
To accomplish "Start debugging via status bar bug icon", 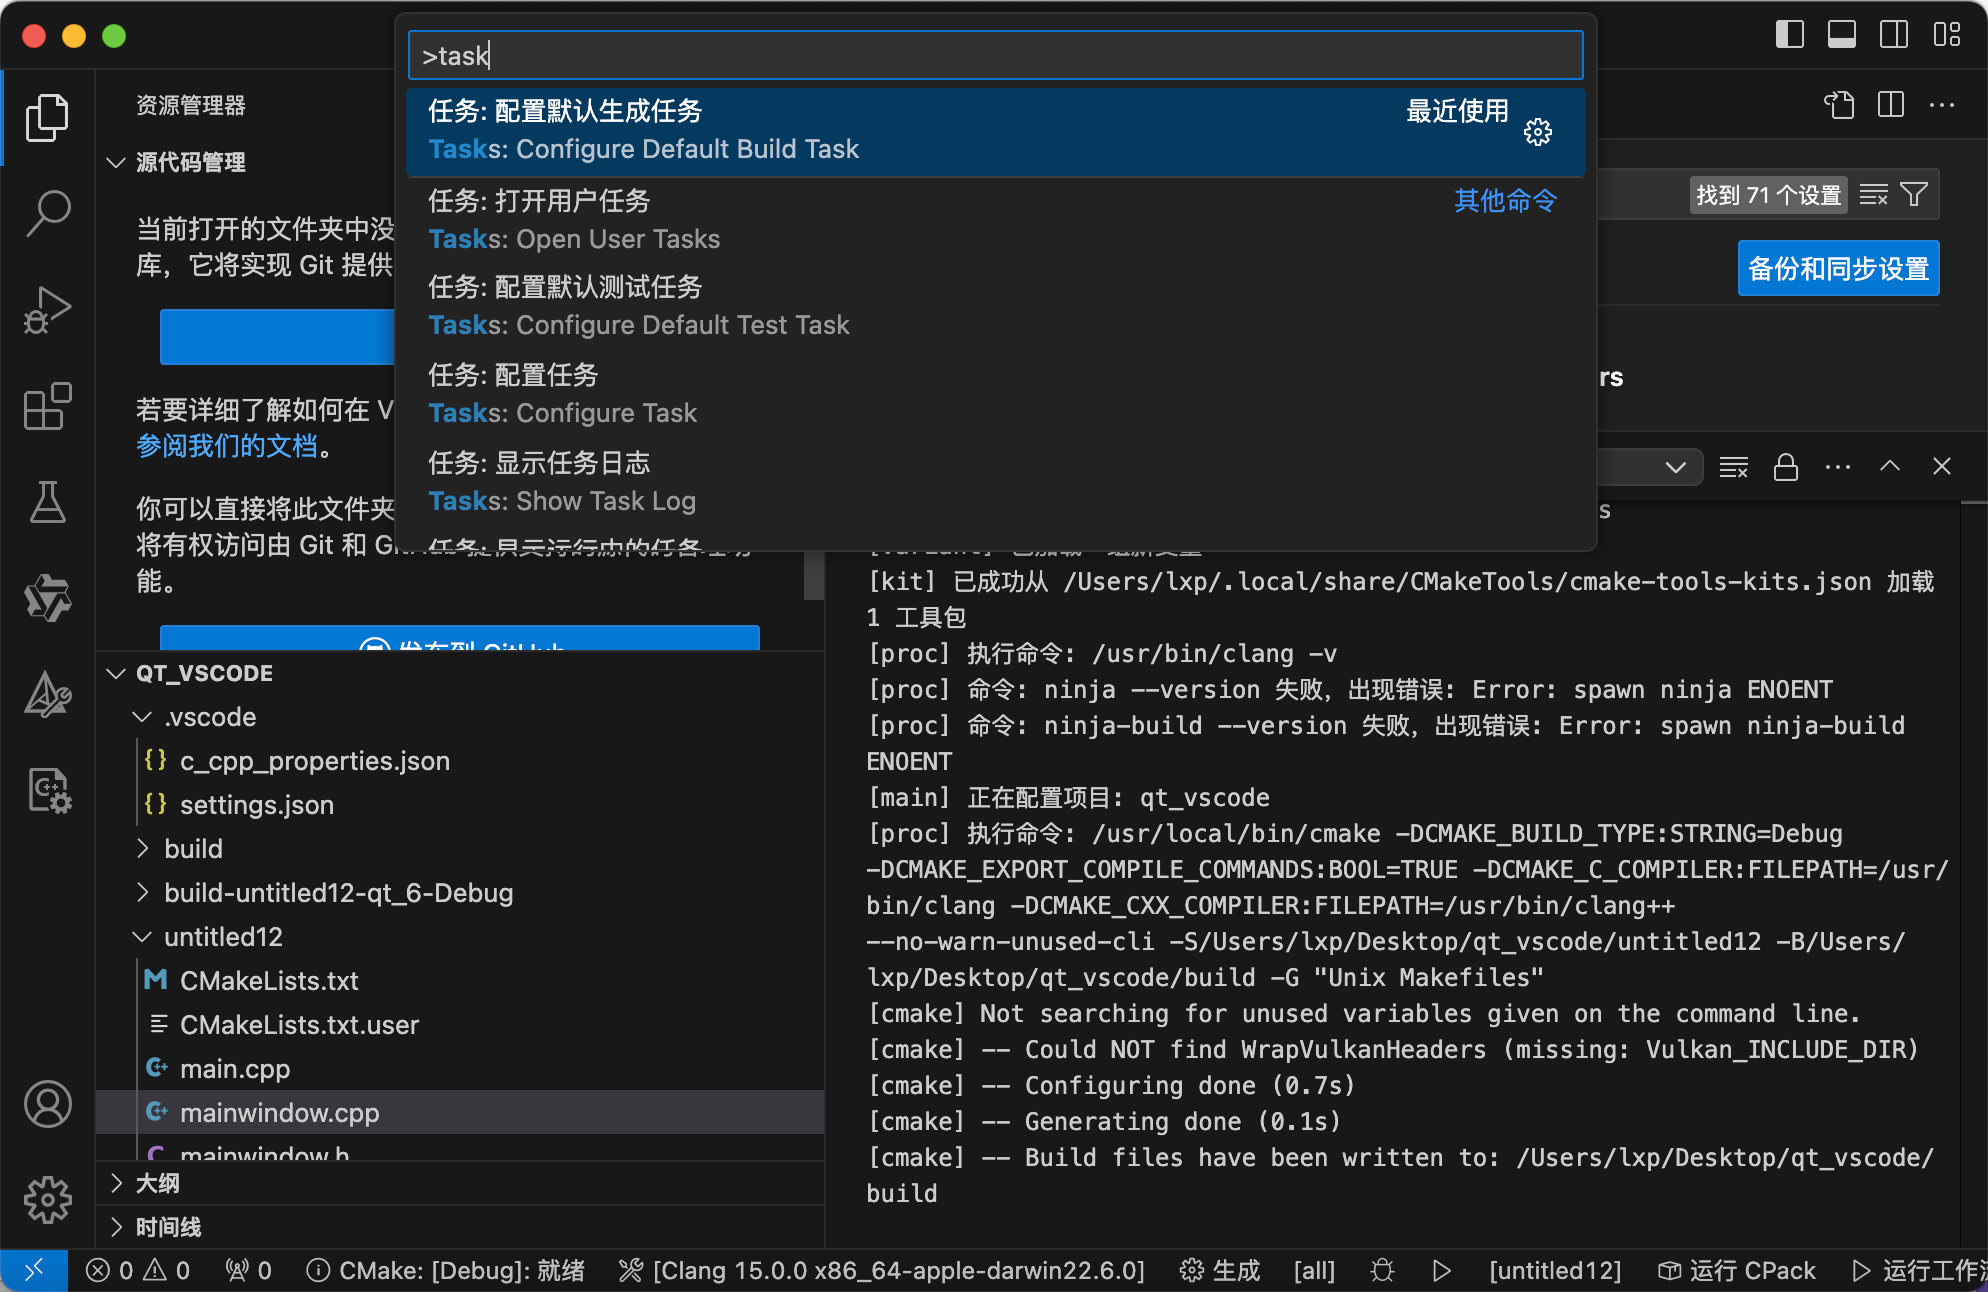I will (x=1382, y=1270).
